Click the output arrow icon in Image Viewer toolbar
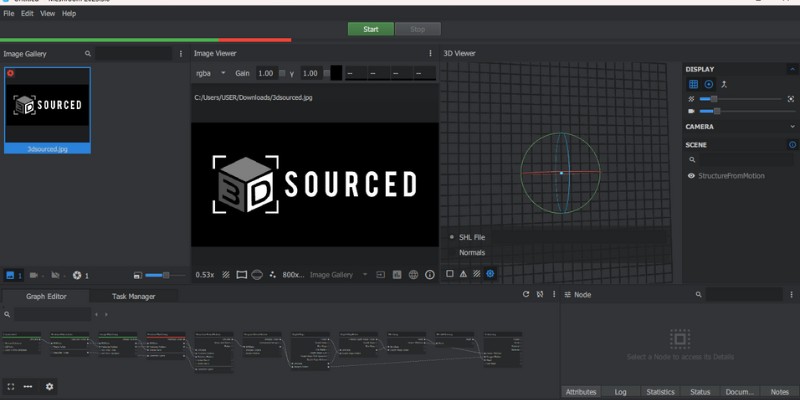The image size is (800, 400). [381, 275]
